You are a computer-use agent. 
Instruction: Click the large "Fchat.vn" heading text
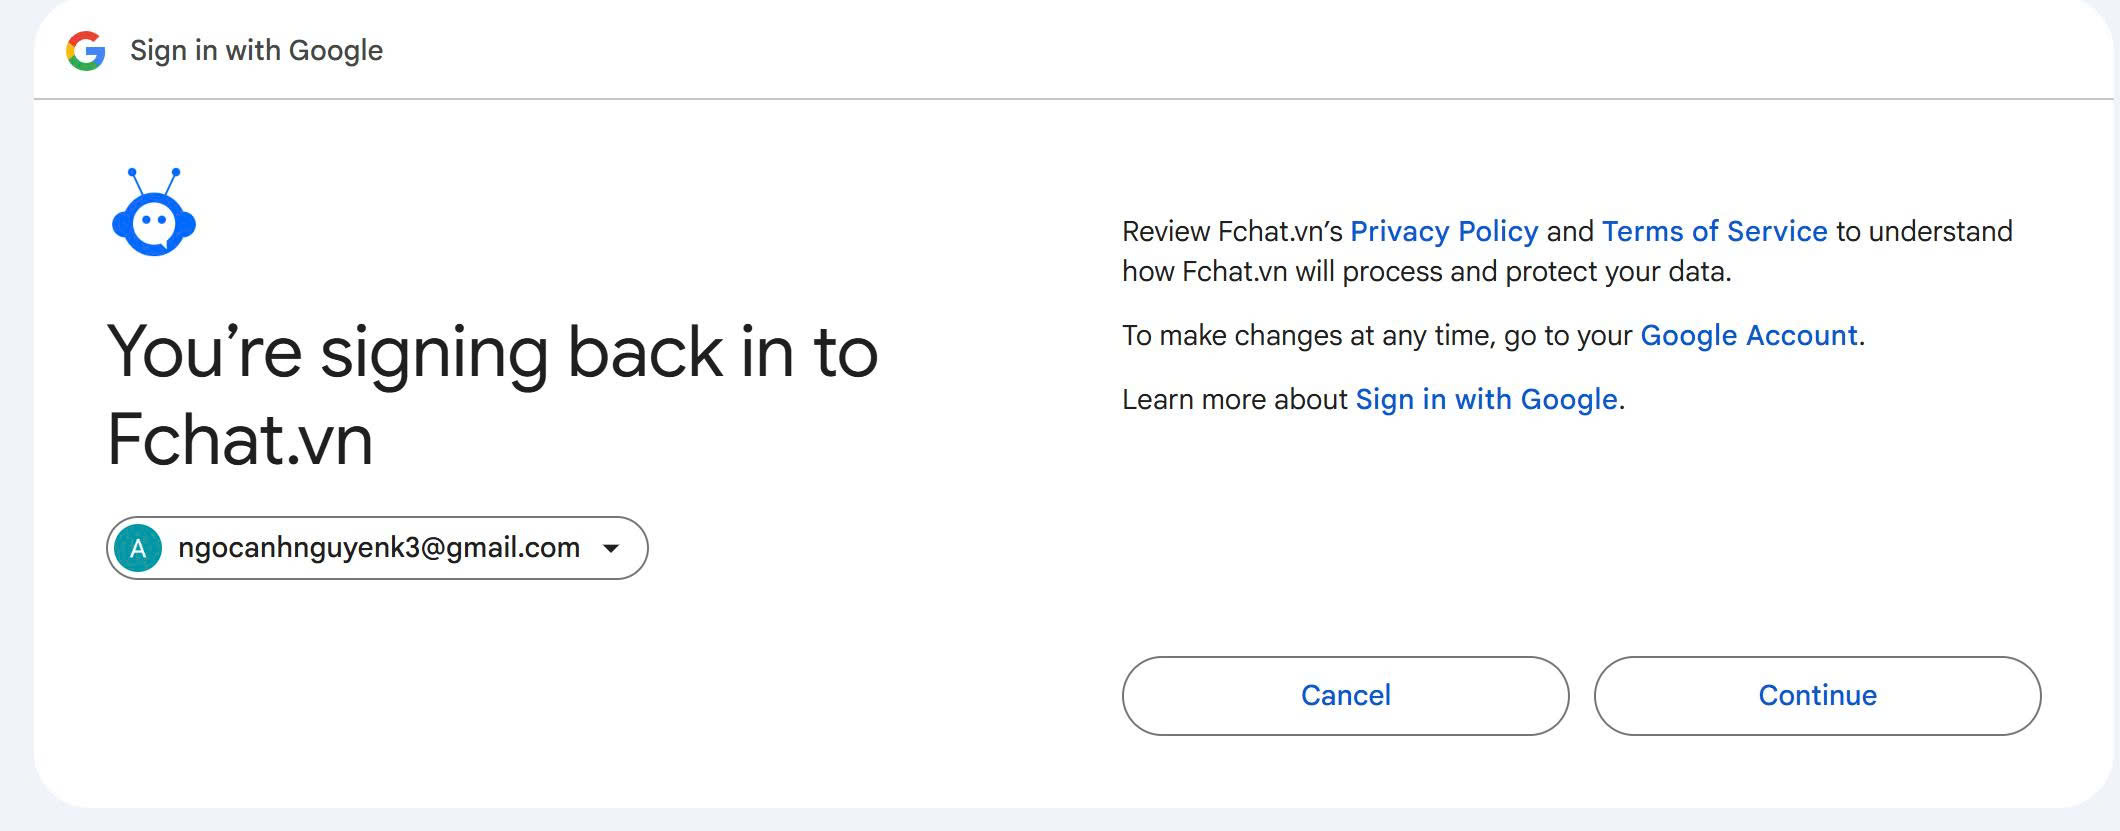pos(240,440)
